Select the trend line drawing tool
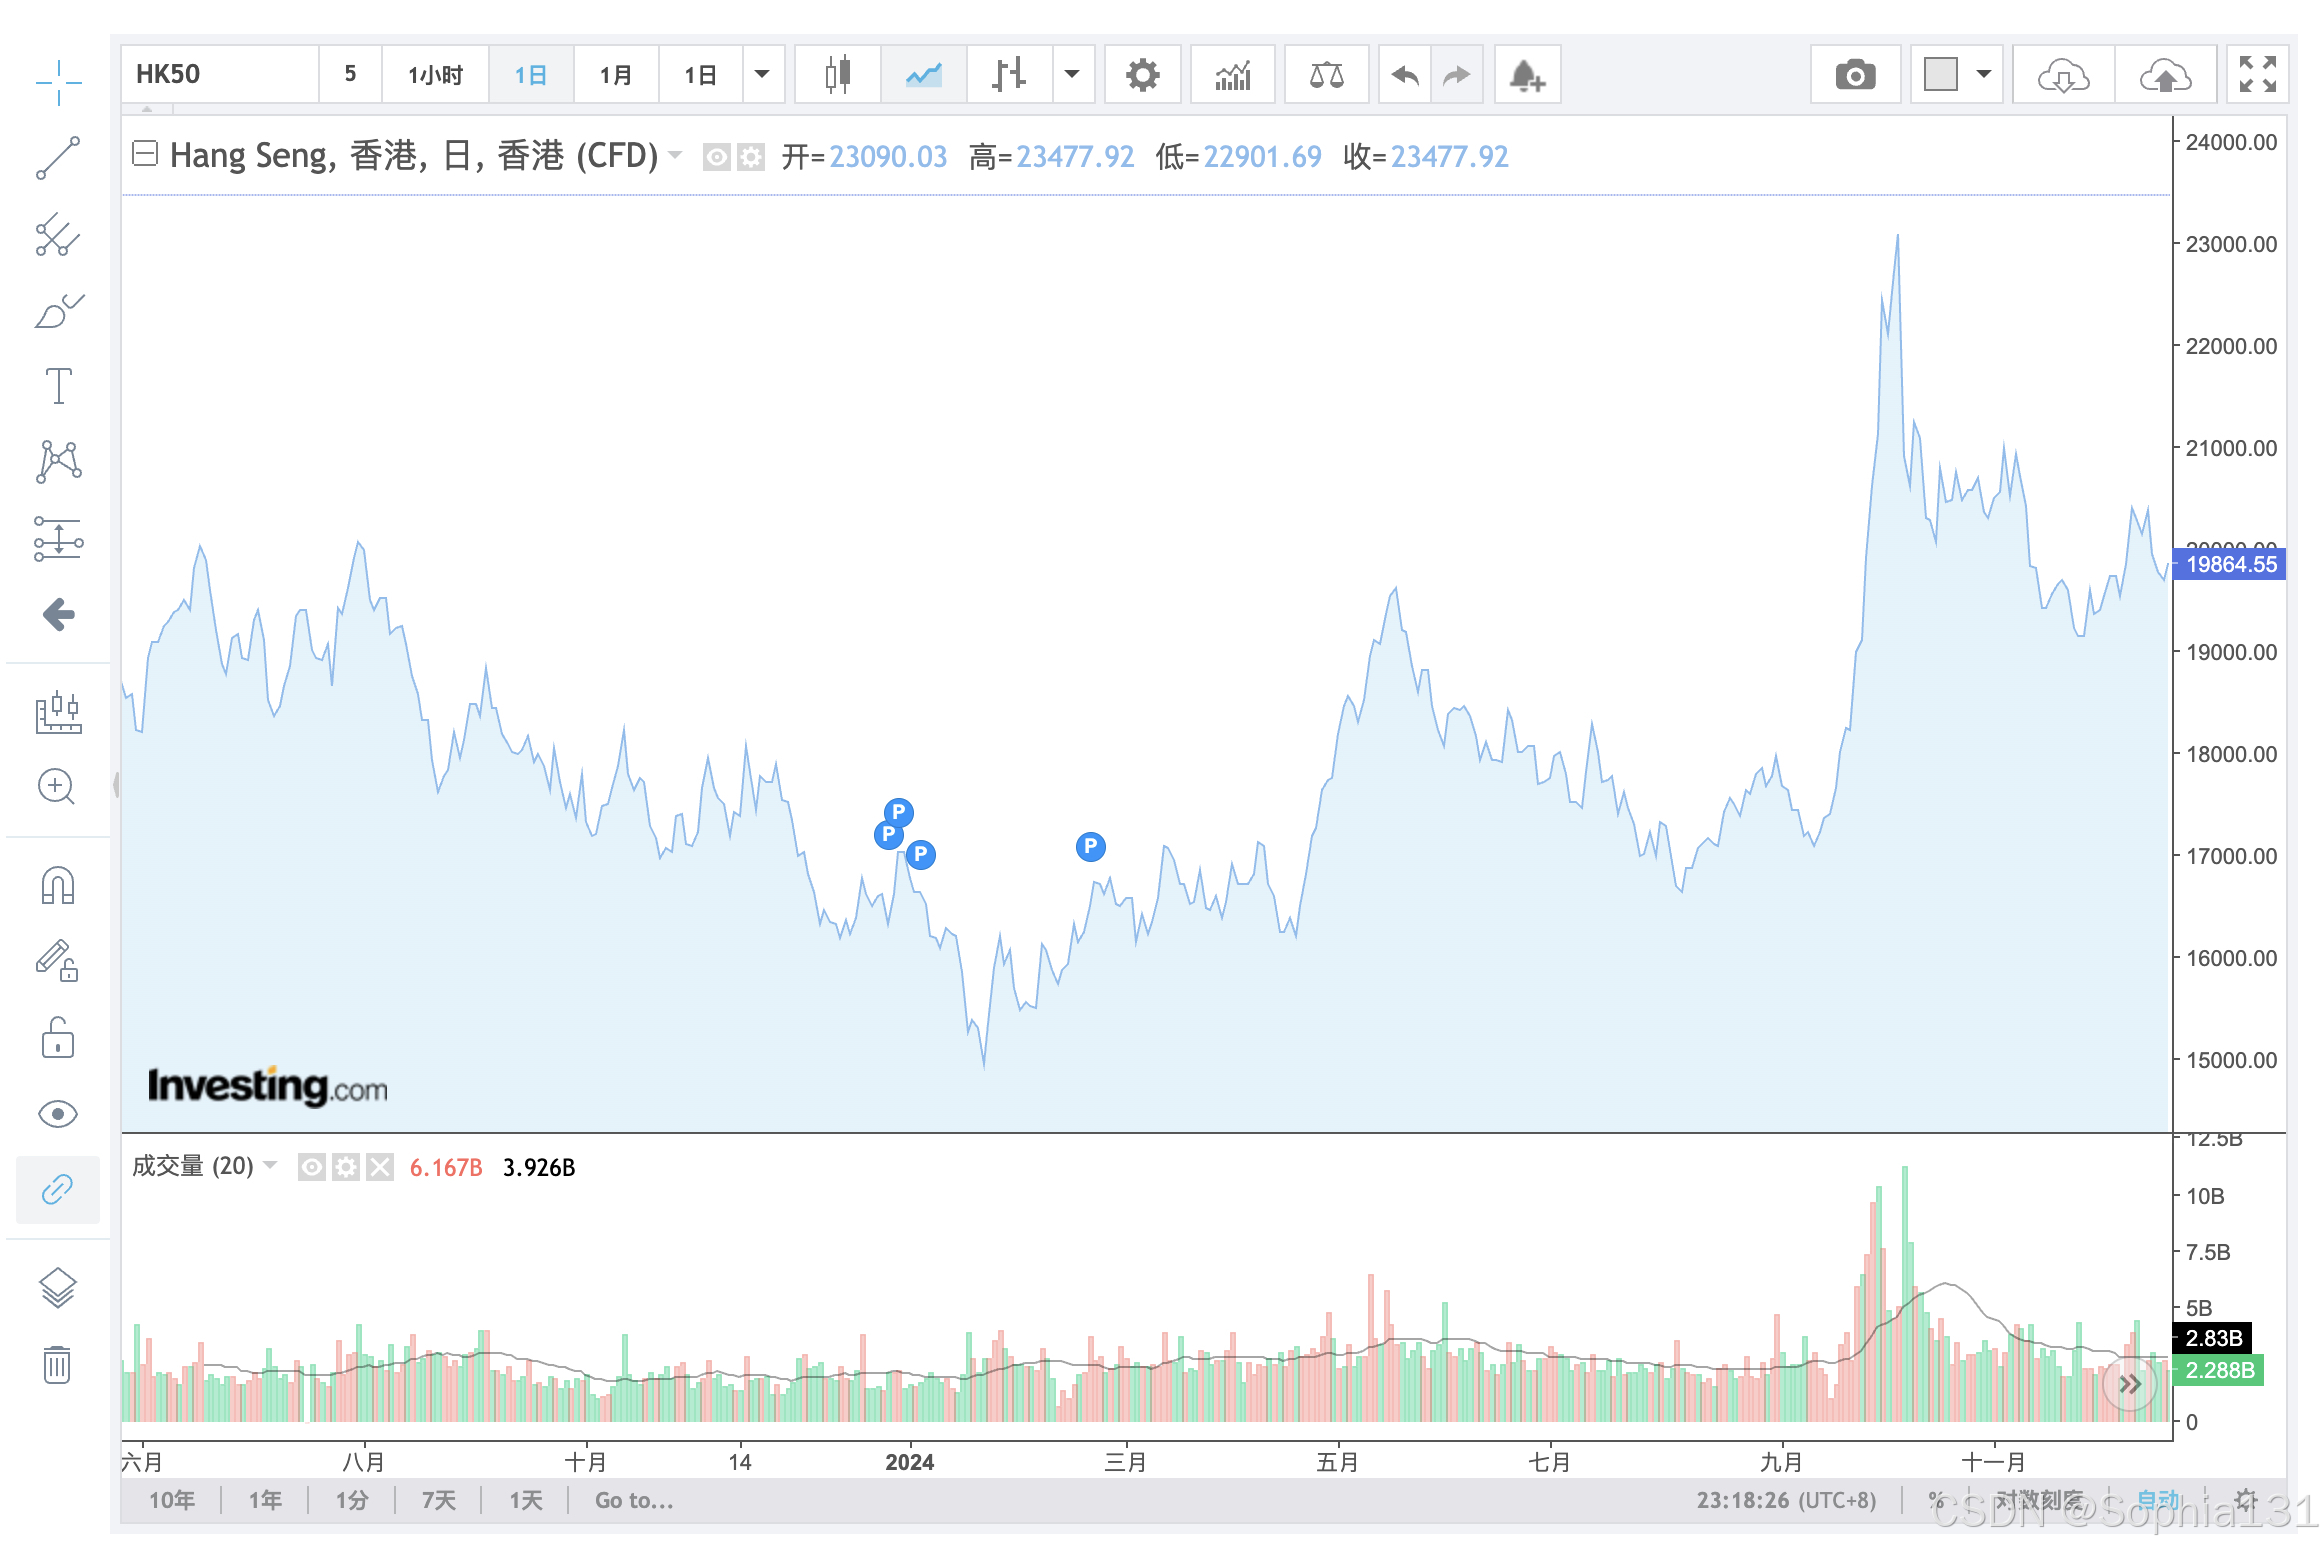 (58, 158)
